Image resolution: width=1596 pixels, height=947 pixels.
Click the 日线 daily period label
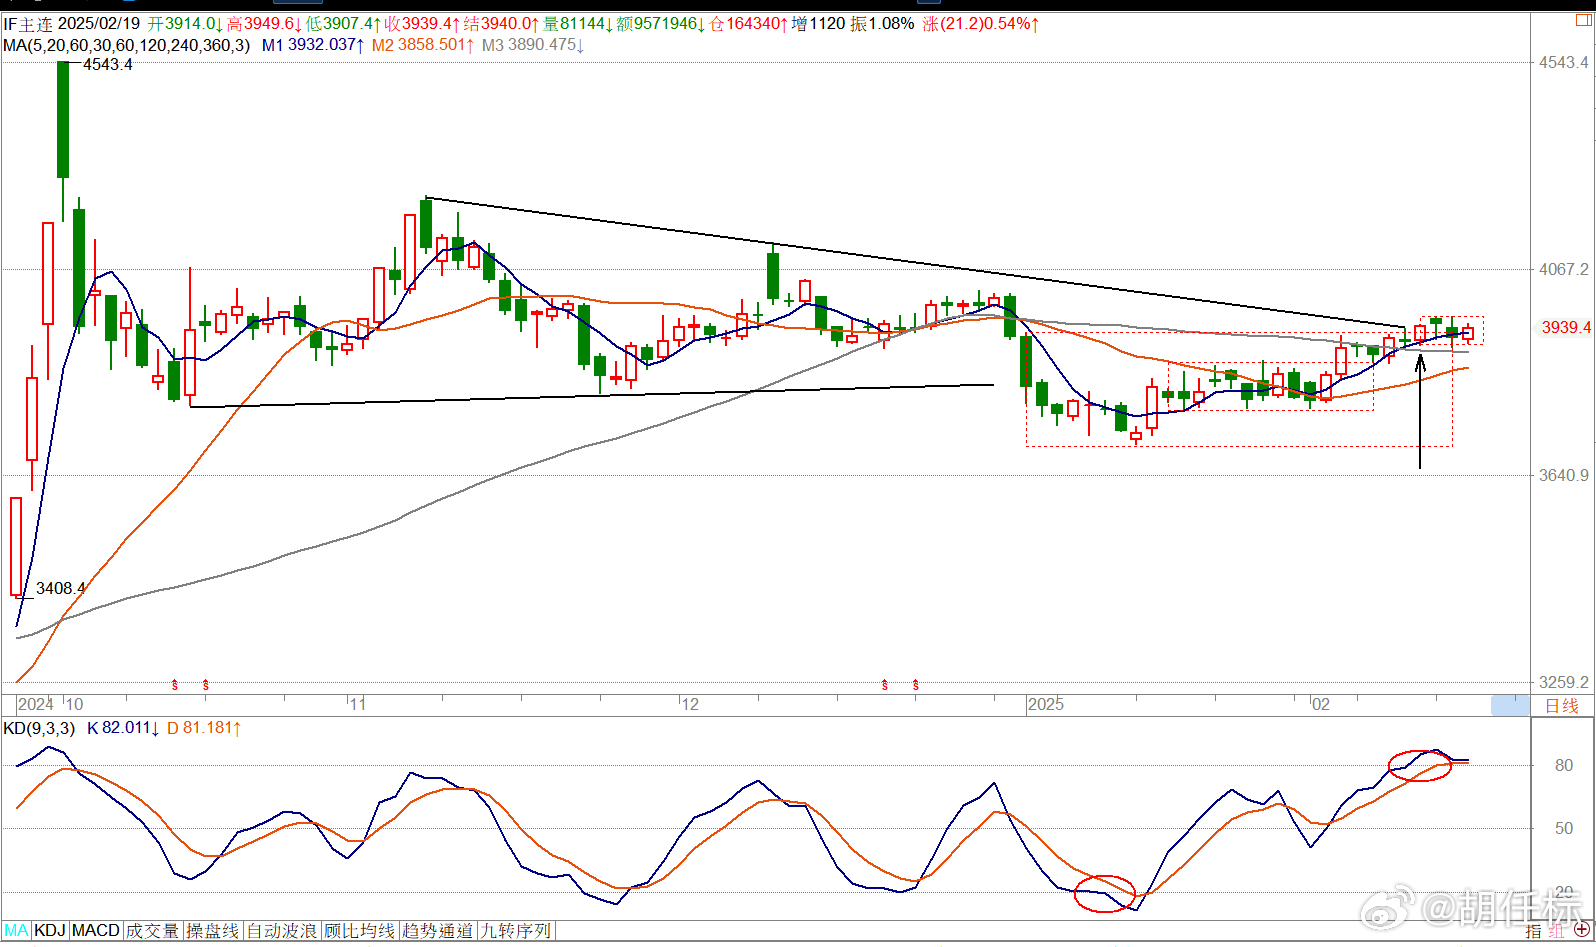(x=1562, y=706)
